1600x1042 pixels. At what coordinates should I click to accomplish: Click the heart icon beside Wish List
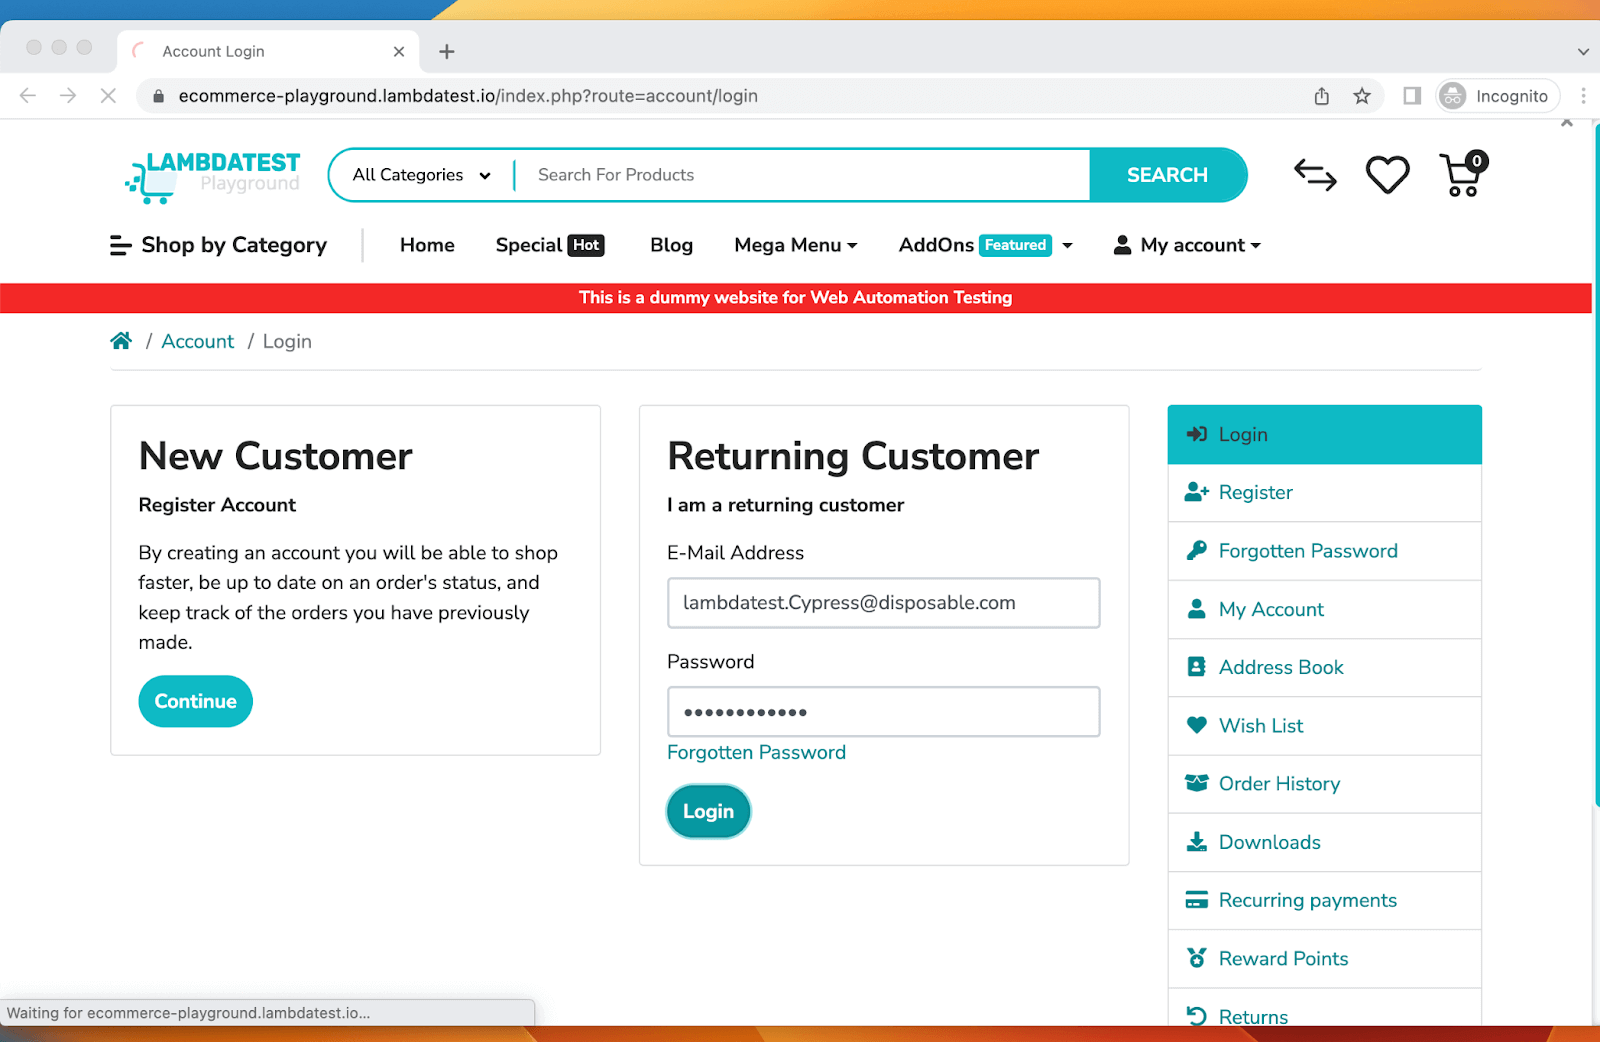point(1196,725)
